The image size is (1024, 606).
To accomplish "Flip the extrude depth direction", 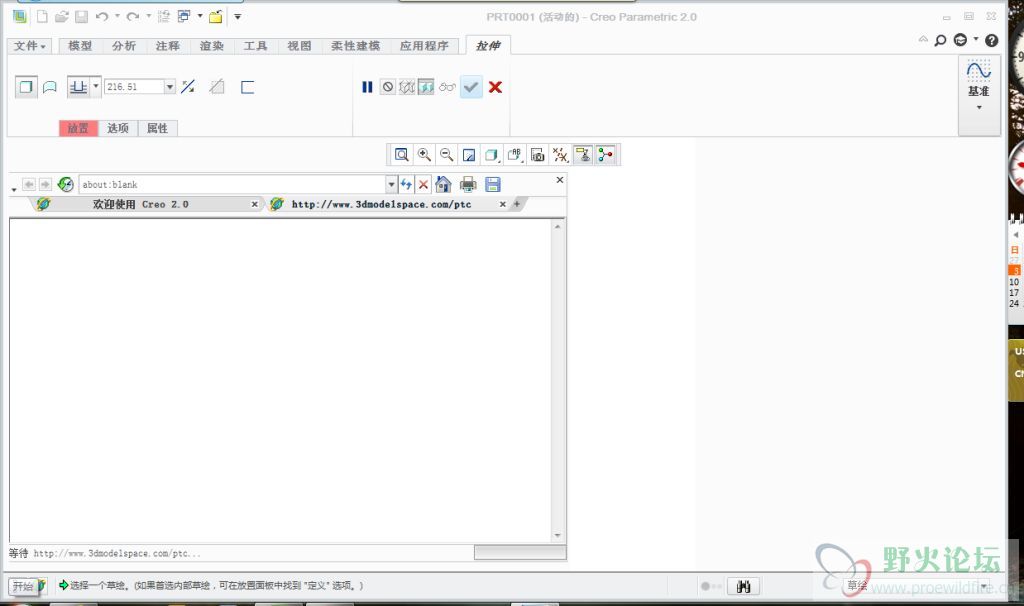I will 188,86.
